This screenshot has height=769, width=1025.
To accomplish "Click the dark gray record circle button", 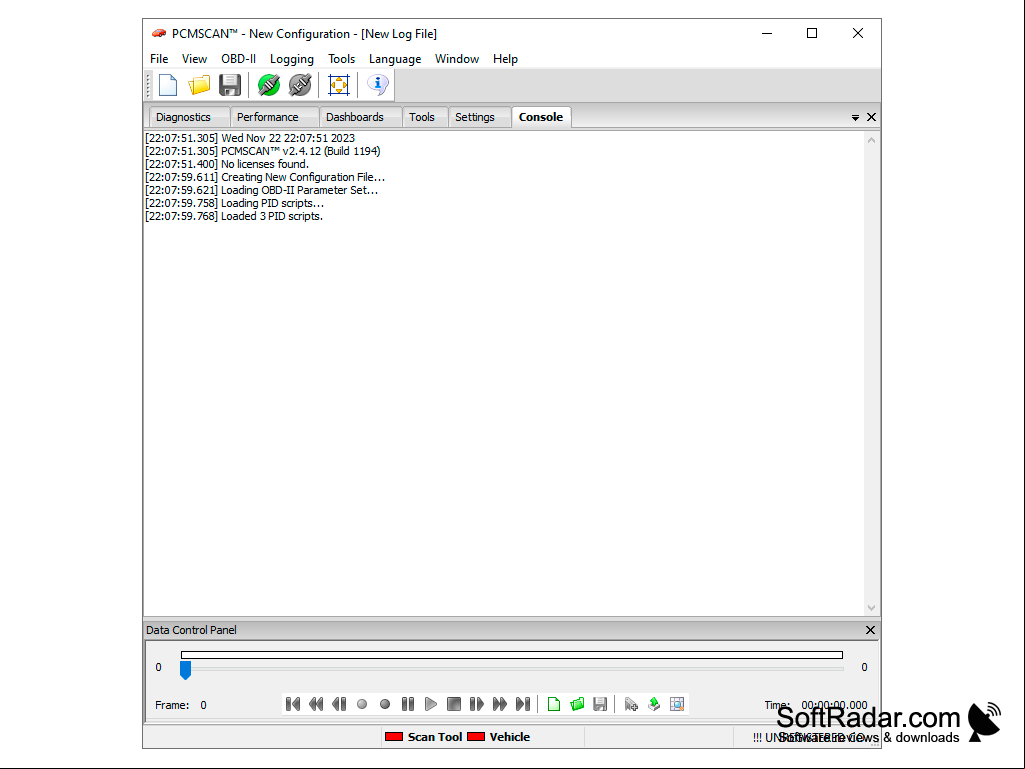I will [384, 704].
